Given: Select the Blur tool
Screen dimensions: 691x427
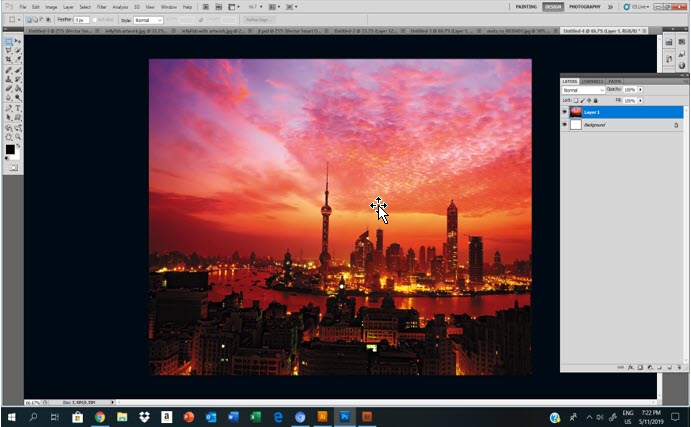Looking at the screenshot, I should (8, 97).
